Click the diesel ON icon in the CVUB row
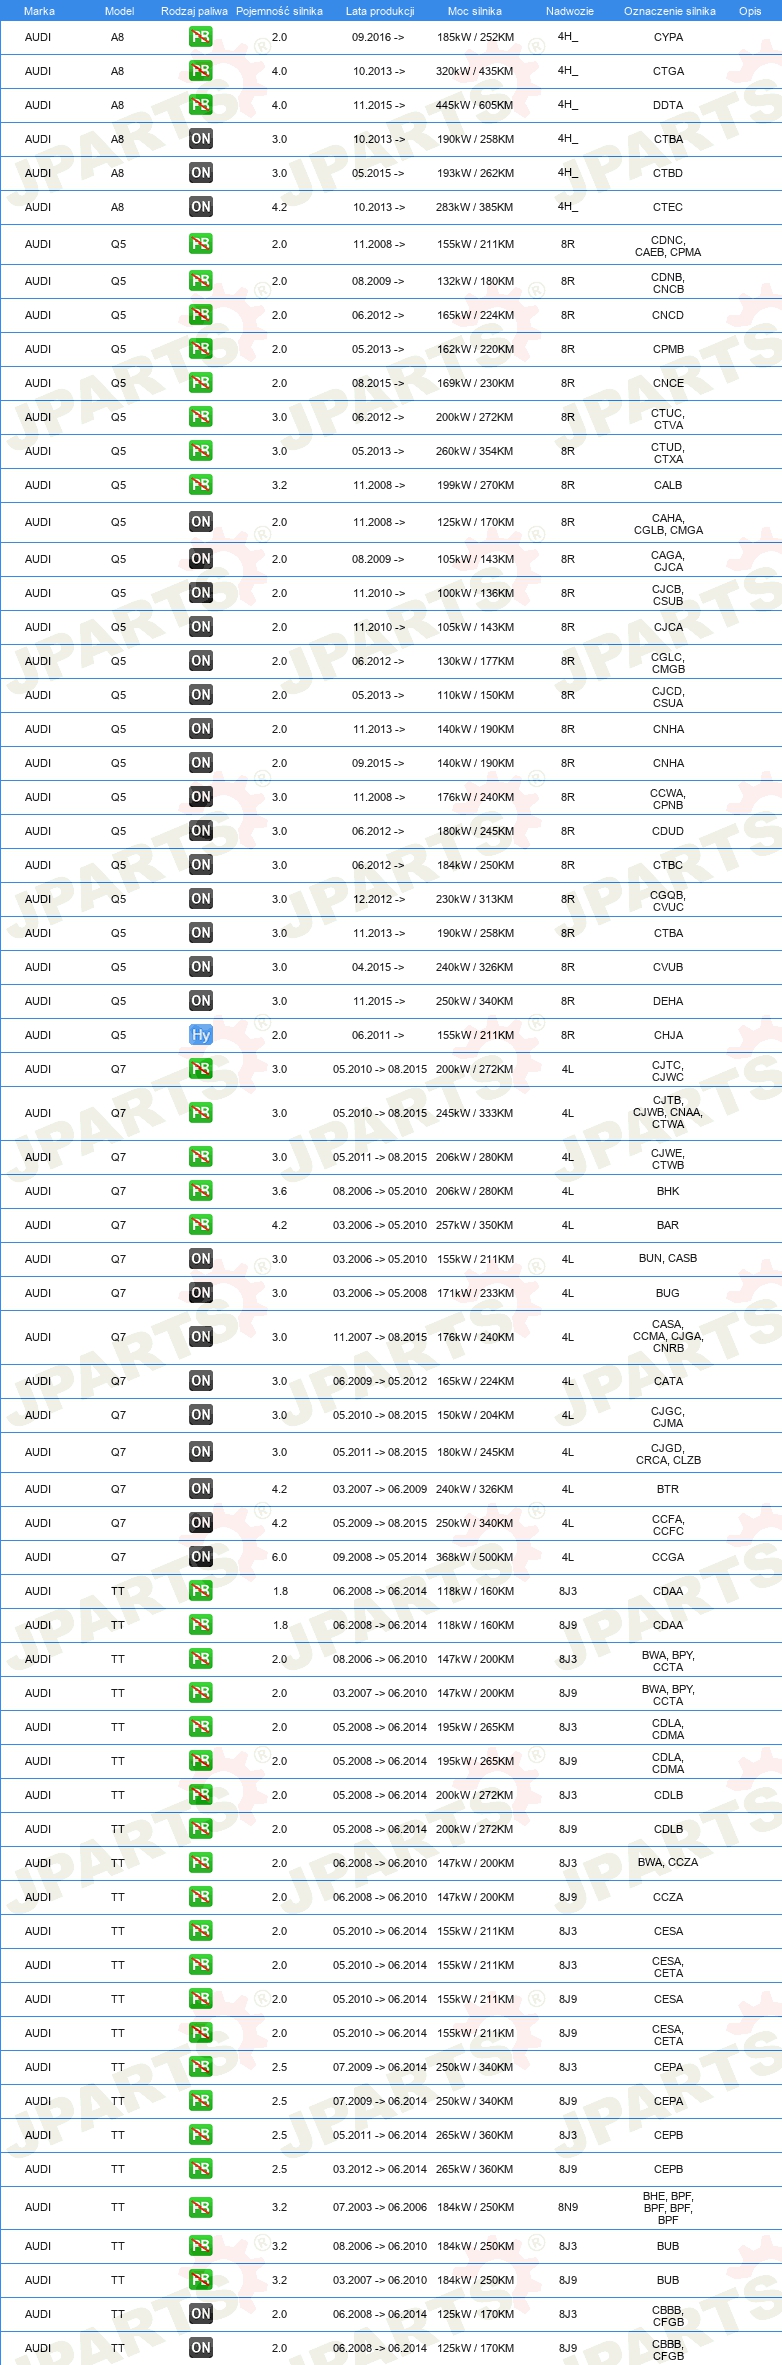Viewport: 782px width, 2365px height. pos(201,967)
